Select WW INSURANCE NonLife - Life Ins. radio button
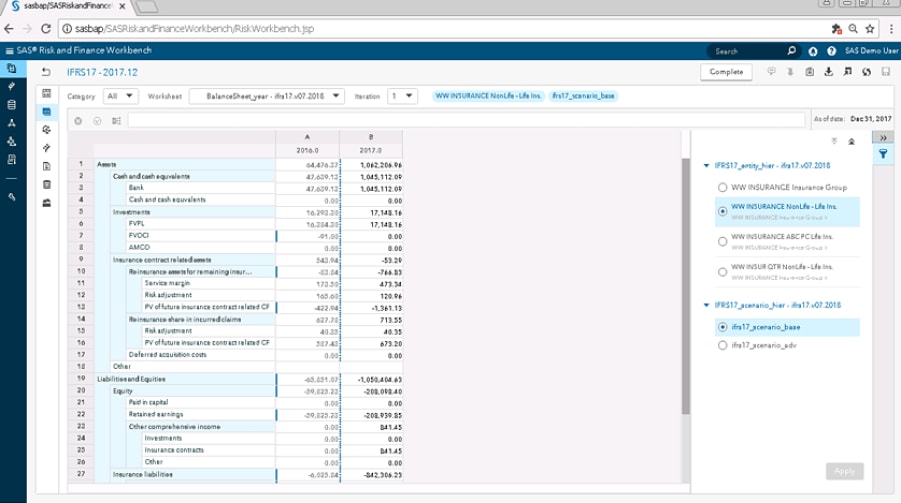901x503 pixels. [722, 212]
